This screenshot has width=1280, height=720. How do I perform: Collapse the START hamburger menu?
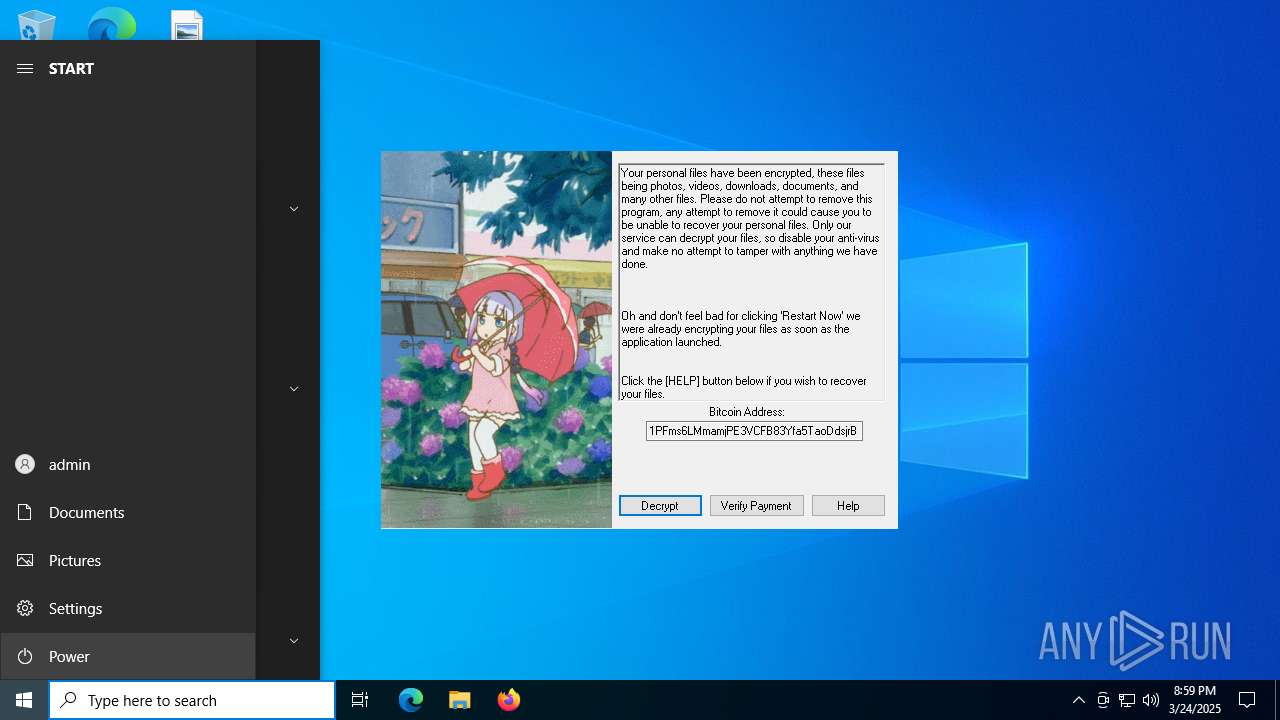[x=25, y=68]
